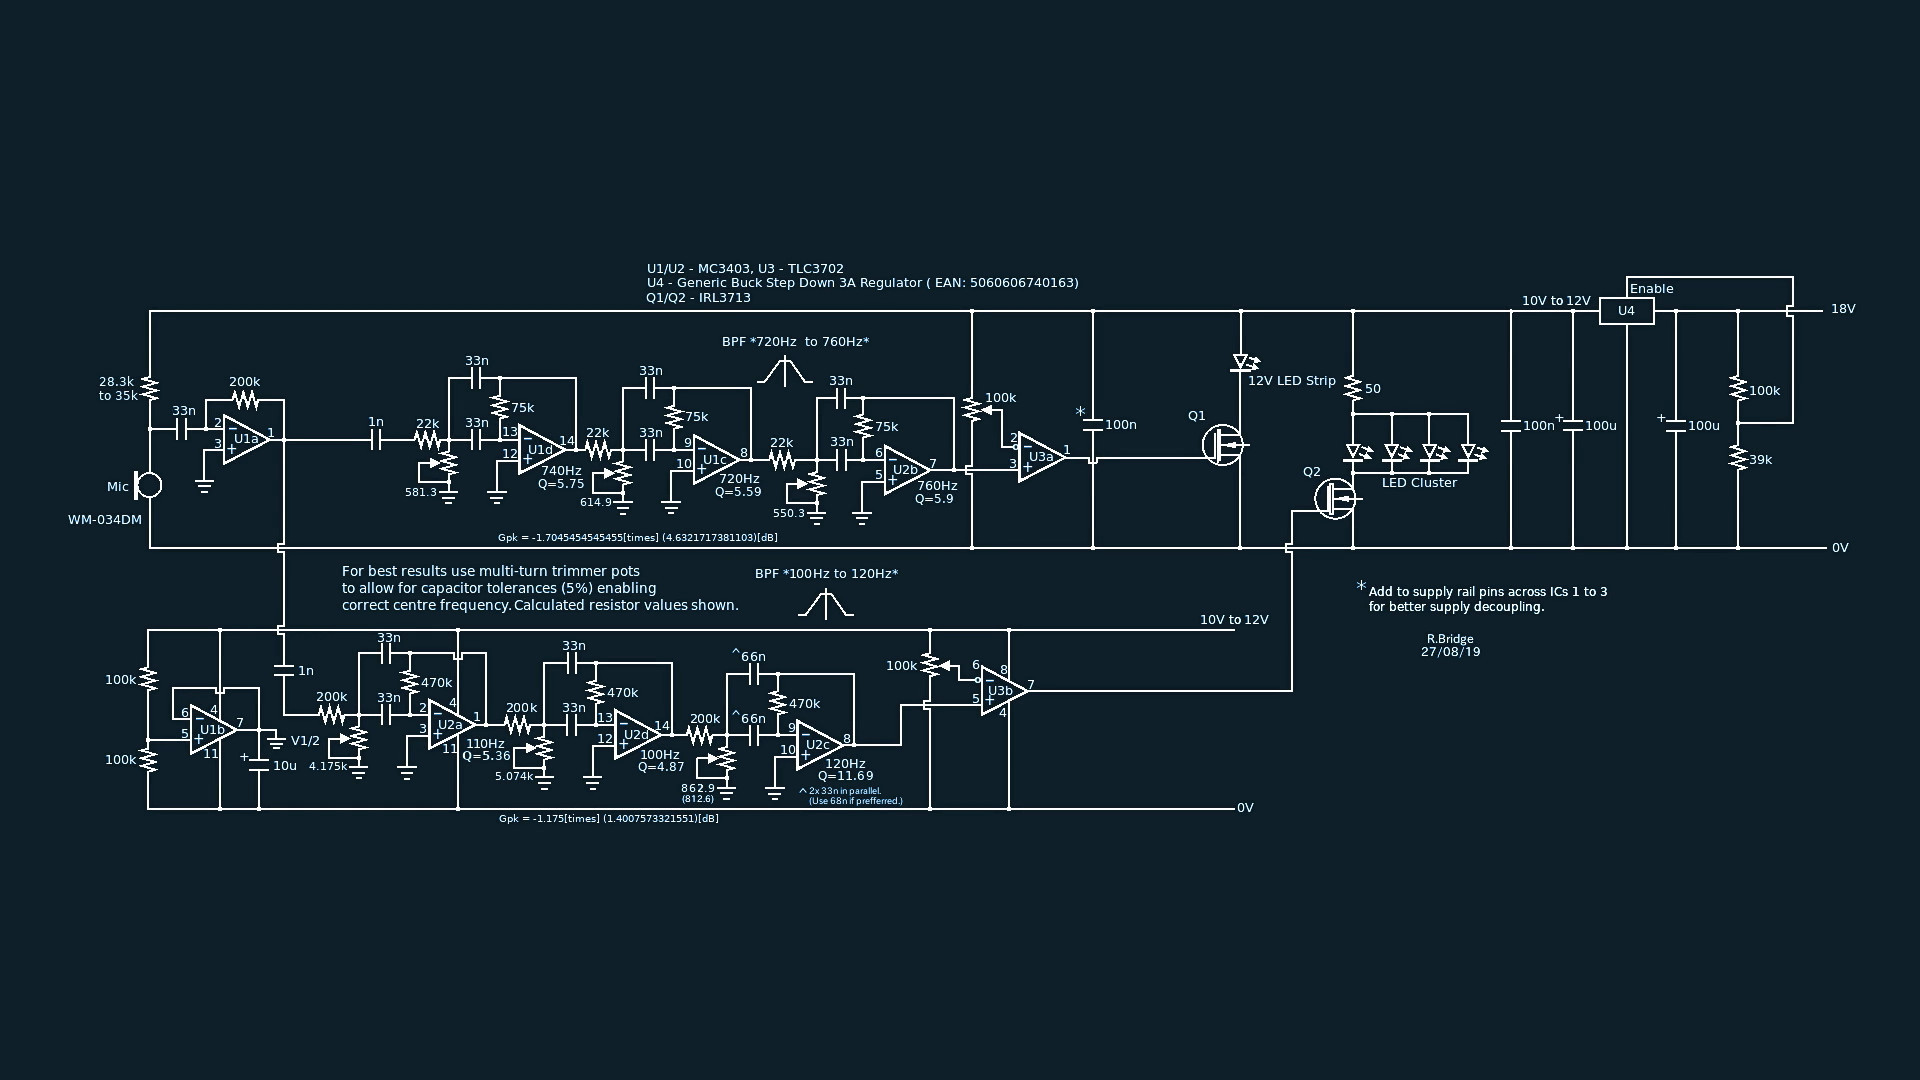This screenshot has height=1080, width=1920.
Task: Click bandpass curve under 100Hz to 120Hz
Action: [826, 604]
